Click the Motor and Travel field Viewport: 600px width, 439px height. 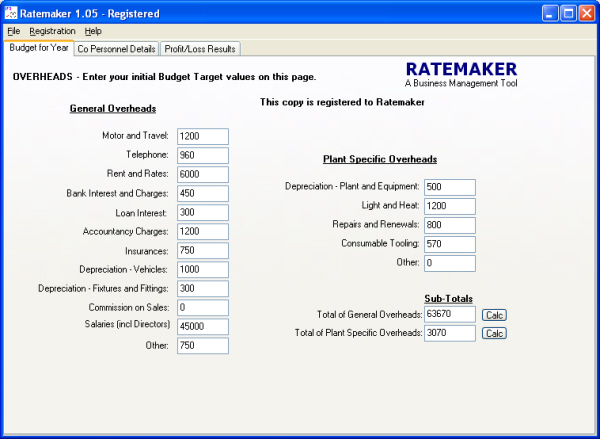click(203, 136)
